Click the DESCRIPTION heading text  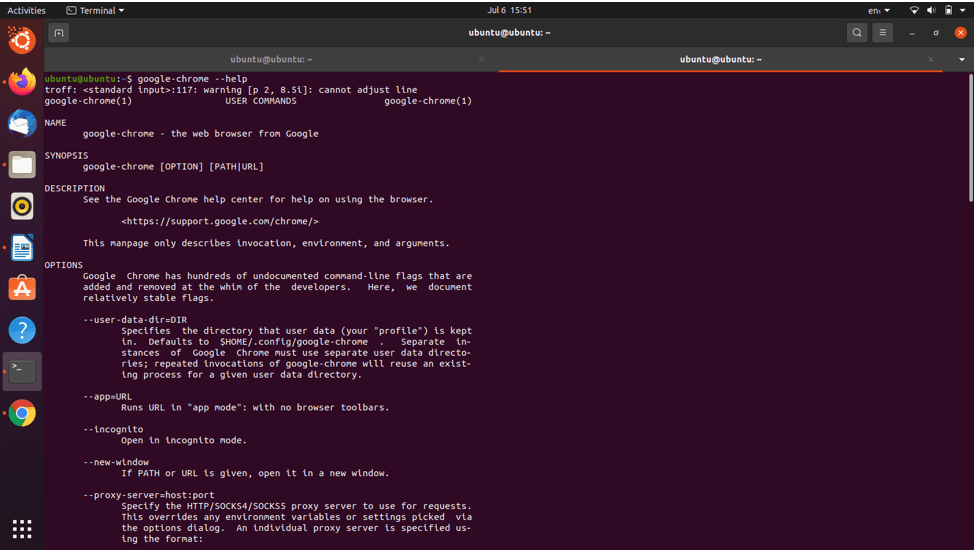(75, 188)
